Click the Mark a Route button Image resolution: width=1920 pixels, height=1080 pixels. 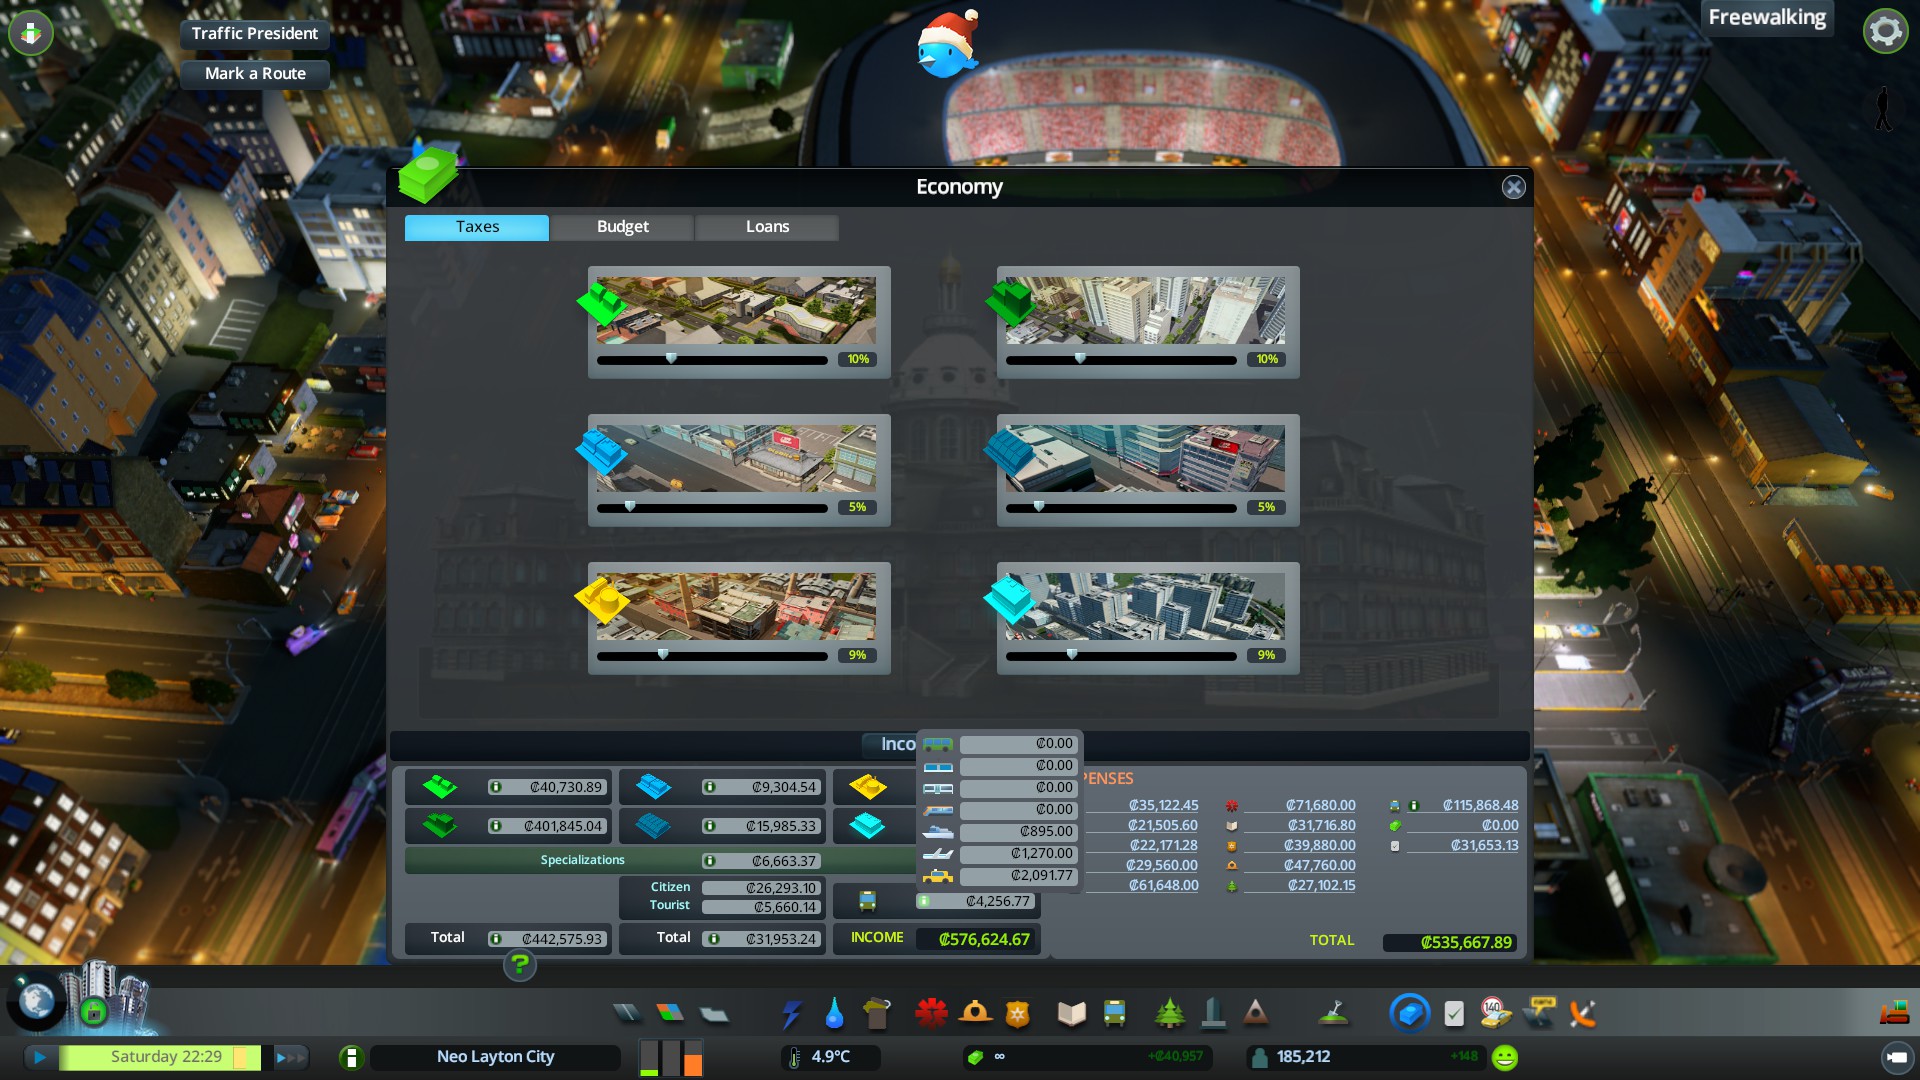pos(254,74)
